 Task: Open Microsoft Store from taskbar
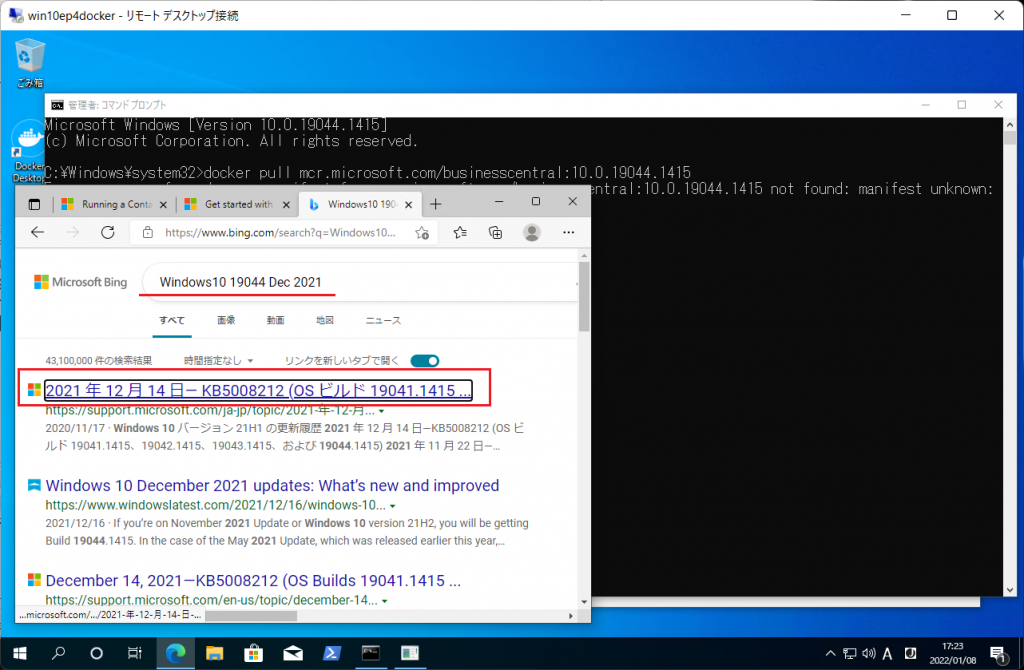253,653
